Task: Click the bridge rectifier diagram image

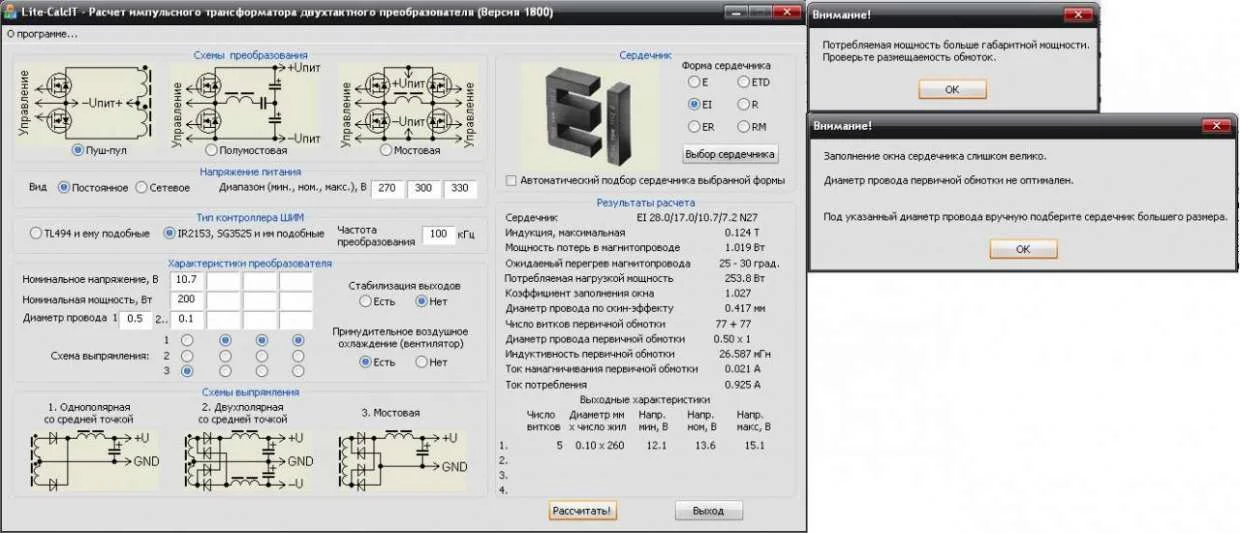Action: click(403, 459)
